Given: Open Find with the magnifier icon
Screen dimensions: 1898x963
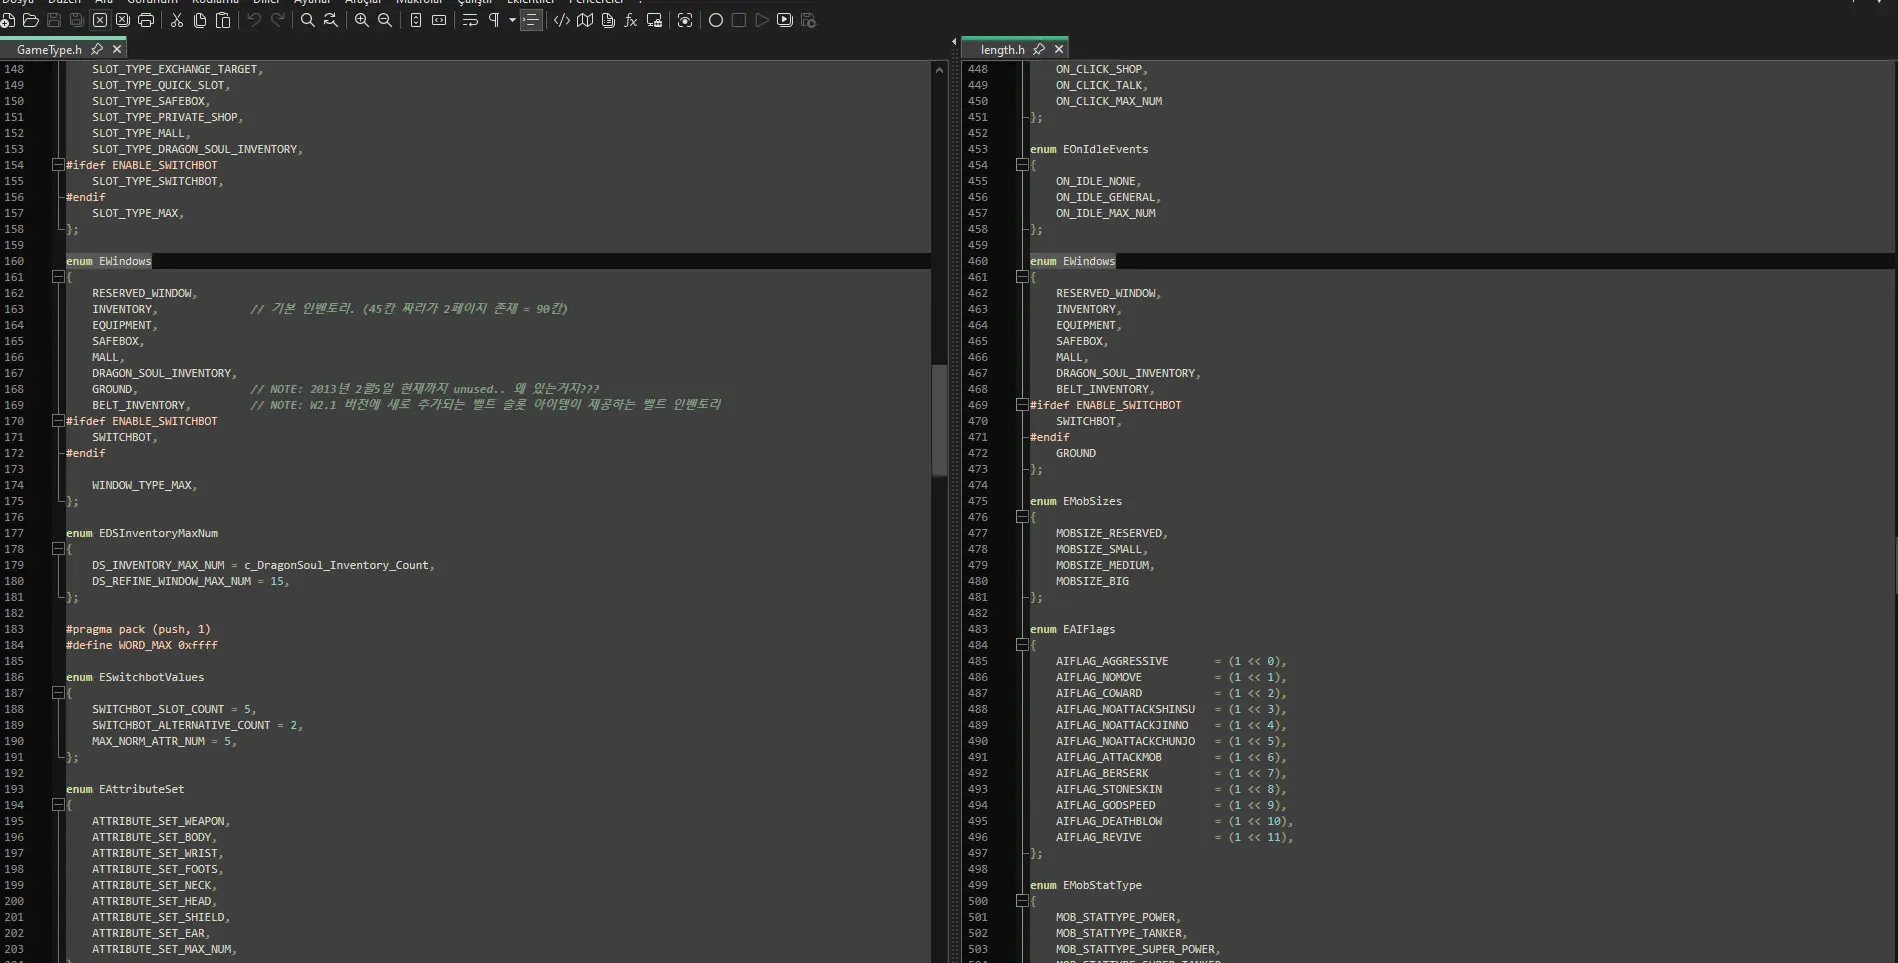Looking at the screenshot, I should tap(308, 20).
